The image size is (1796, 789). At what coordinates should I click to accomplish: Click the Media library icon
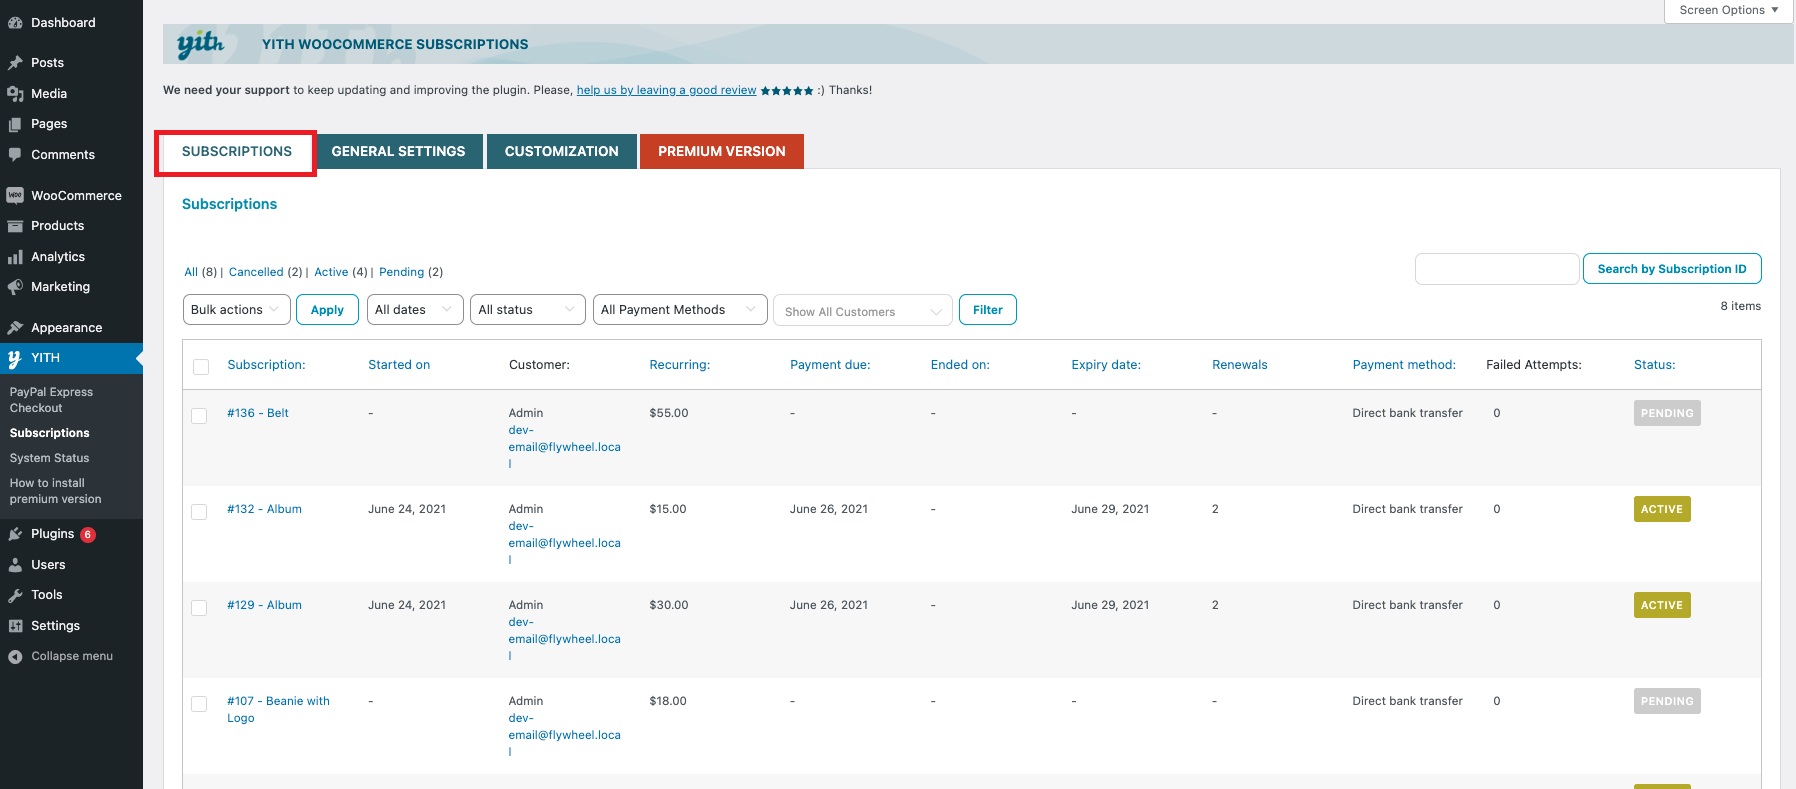pos(15,94)
